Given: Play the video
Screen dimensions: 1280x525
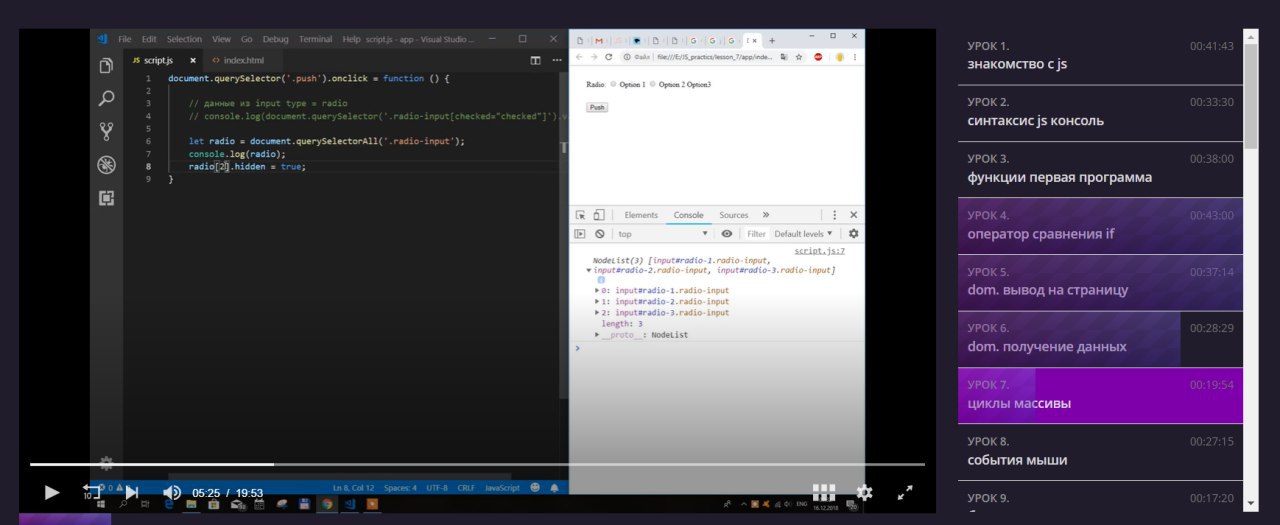Looking at the screenshot, I should [52, 492].
